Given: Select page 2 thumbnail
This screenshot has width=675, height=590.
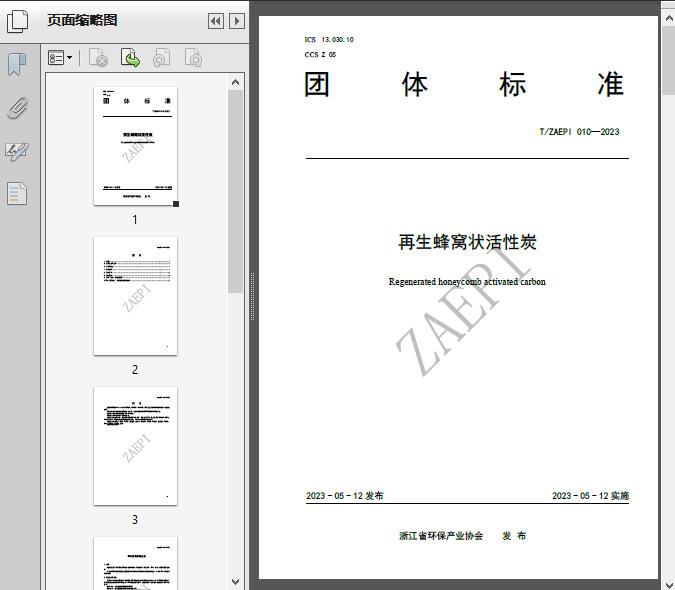Looking at the screenshot, I should click(x=135, y=296).
